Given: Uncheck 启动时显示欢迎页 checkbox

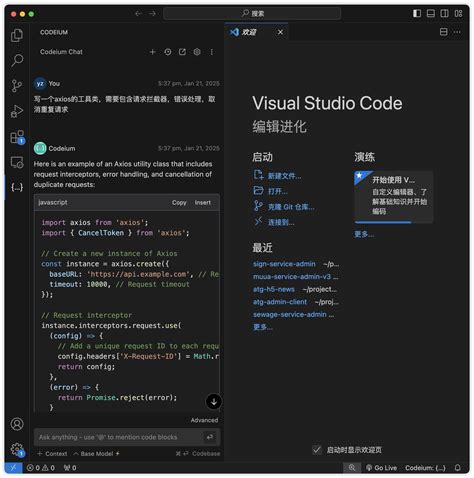Looking at the screenshot, I should 317,450.
